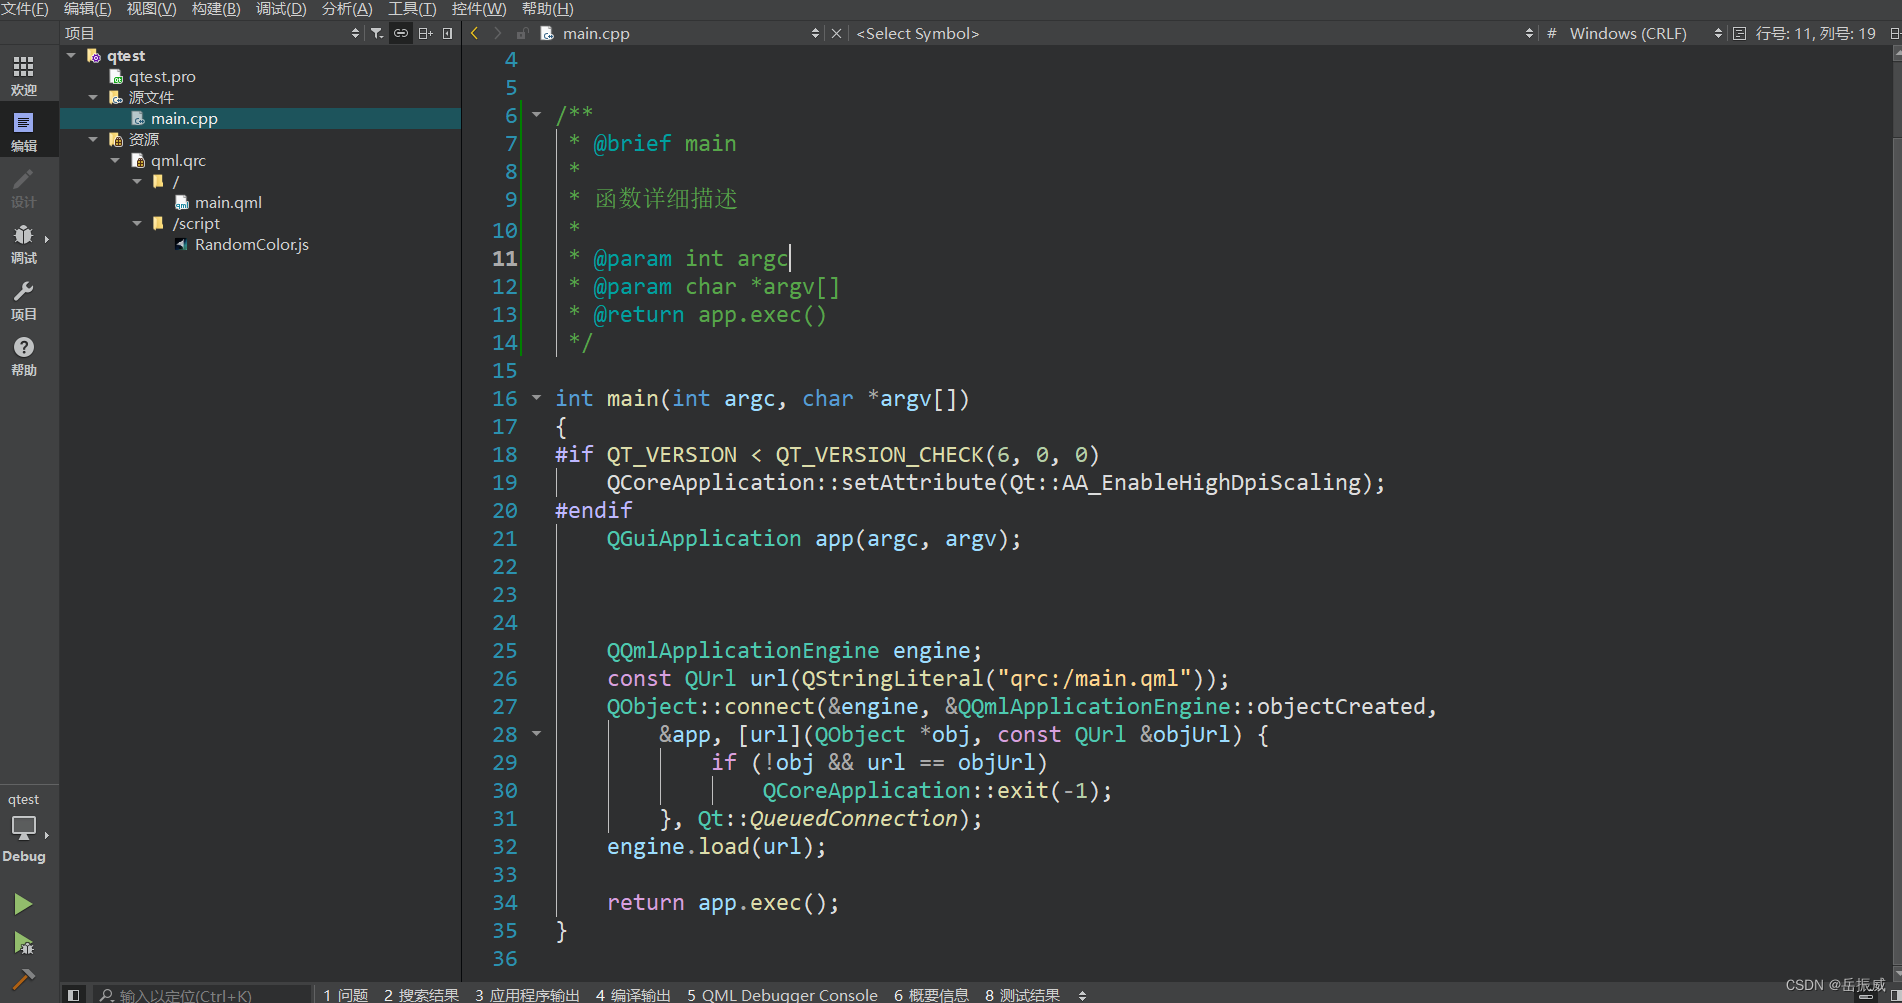The height and width of the screenshot is (1003, 1902).
Task: Click the # preprocessor directives button
Action: click(x=1551, y=33)
